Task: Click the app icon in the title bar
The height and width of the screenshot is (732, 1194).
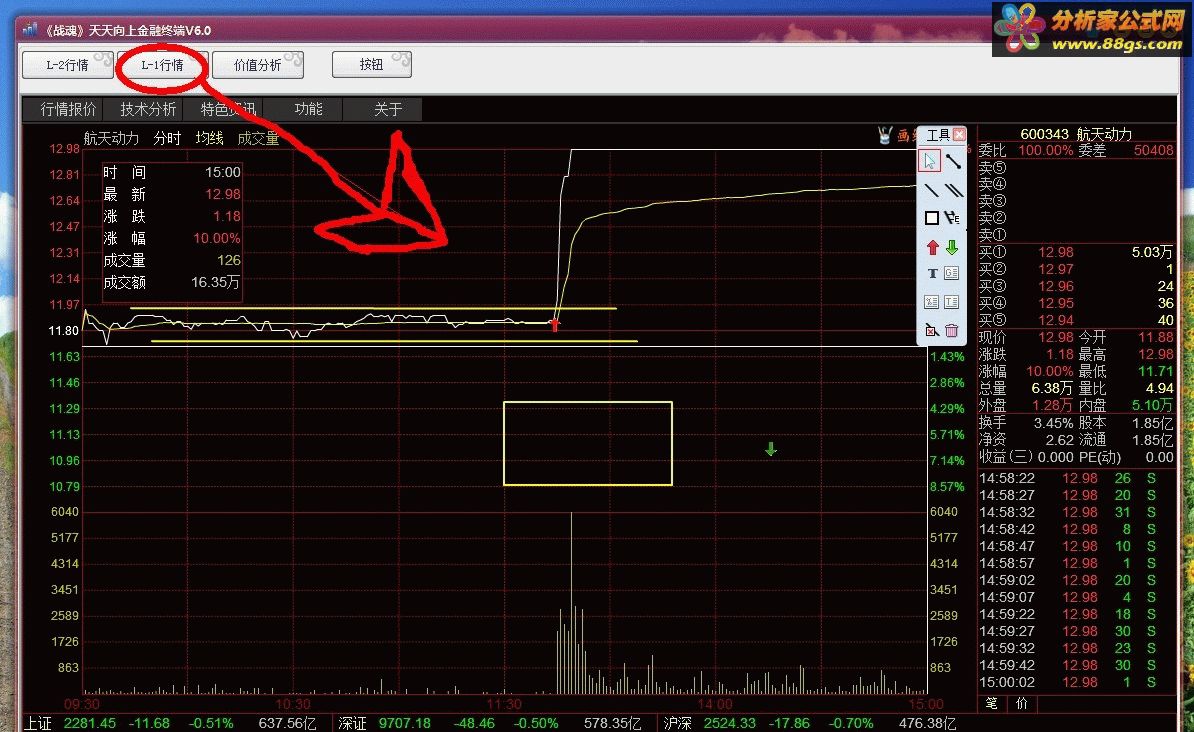Action: coord(30,30)
